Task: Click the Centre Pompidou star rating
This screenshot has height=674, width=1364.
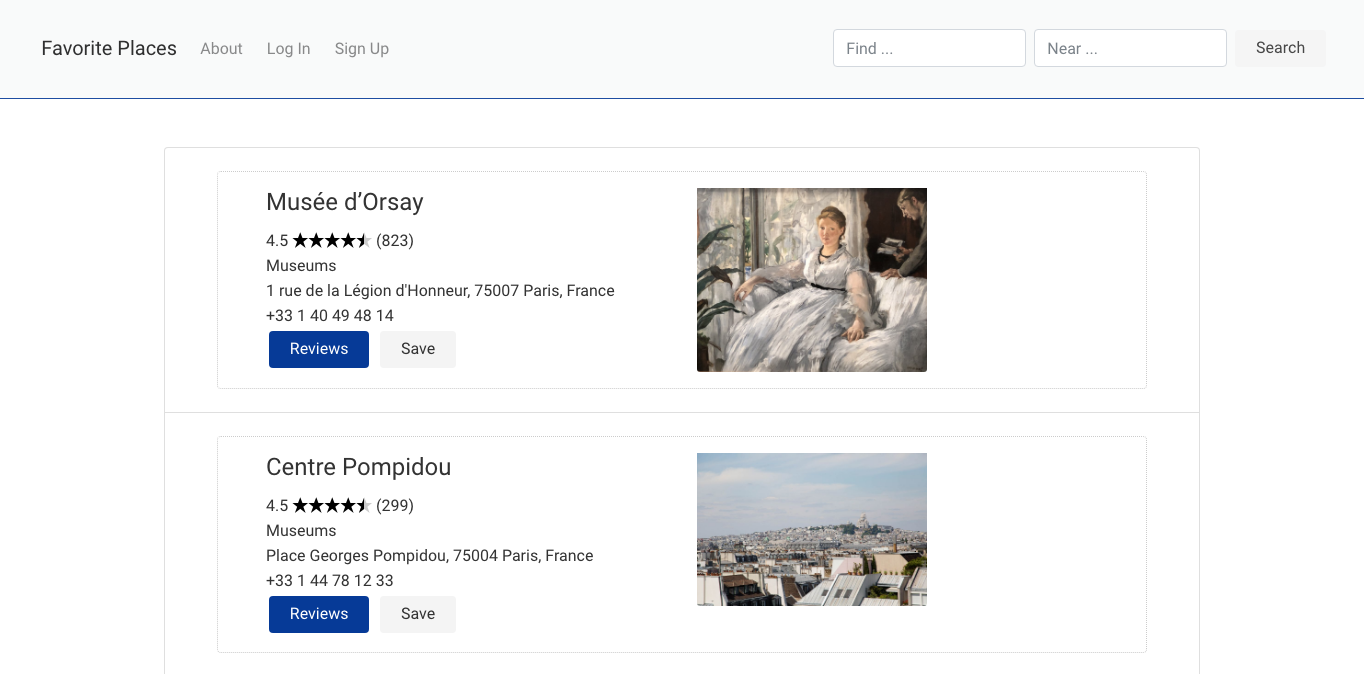Action: pos(332,505)
